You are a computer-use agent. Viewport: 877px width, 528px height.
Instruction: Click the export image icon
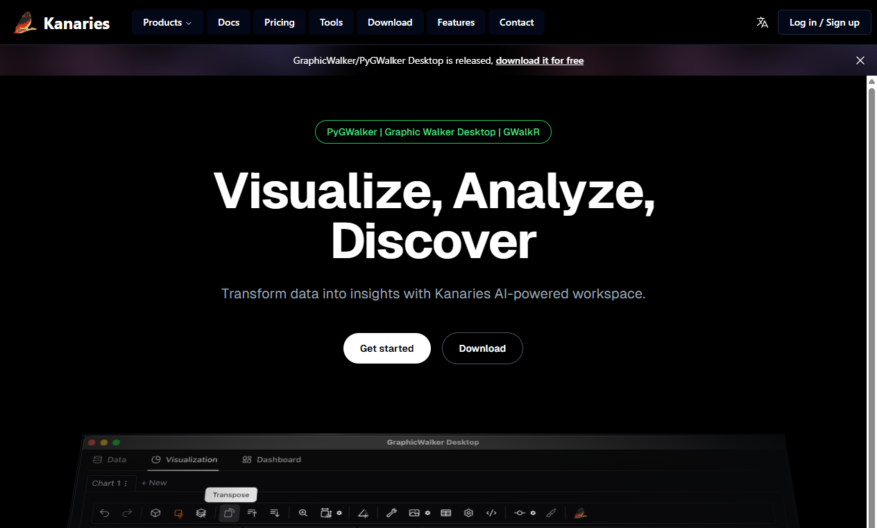click(414, 513)
